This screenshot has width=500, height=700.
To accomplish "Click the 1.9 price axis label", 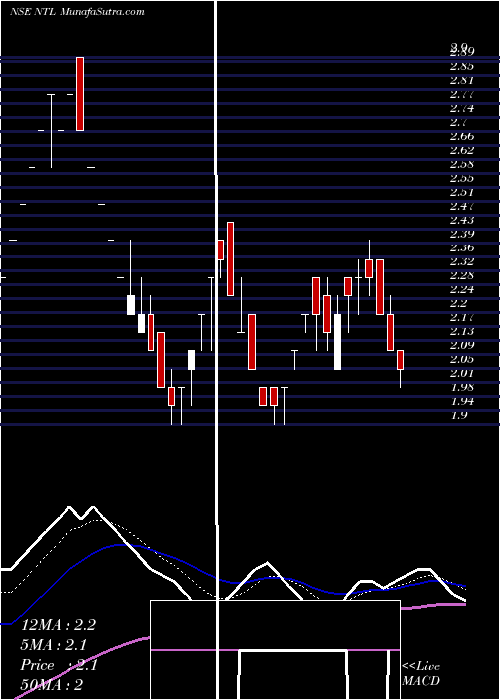I will click(x=458, y=415).
